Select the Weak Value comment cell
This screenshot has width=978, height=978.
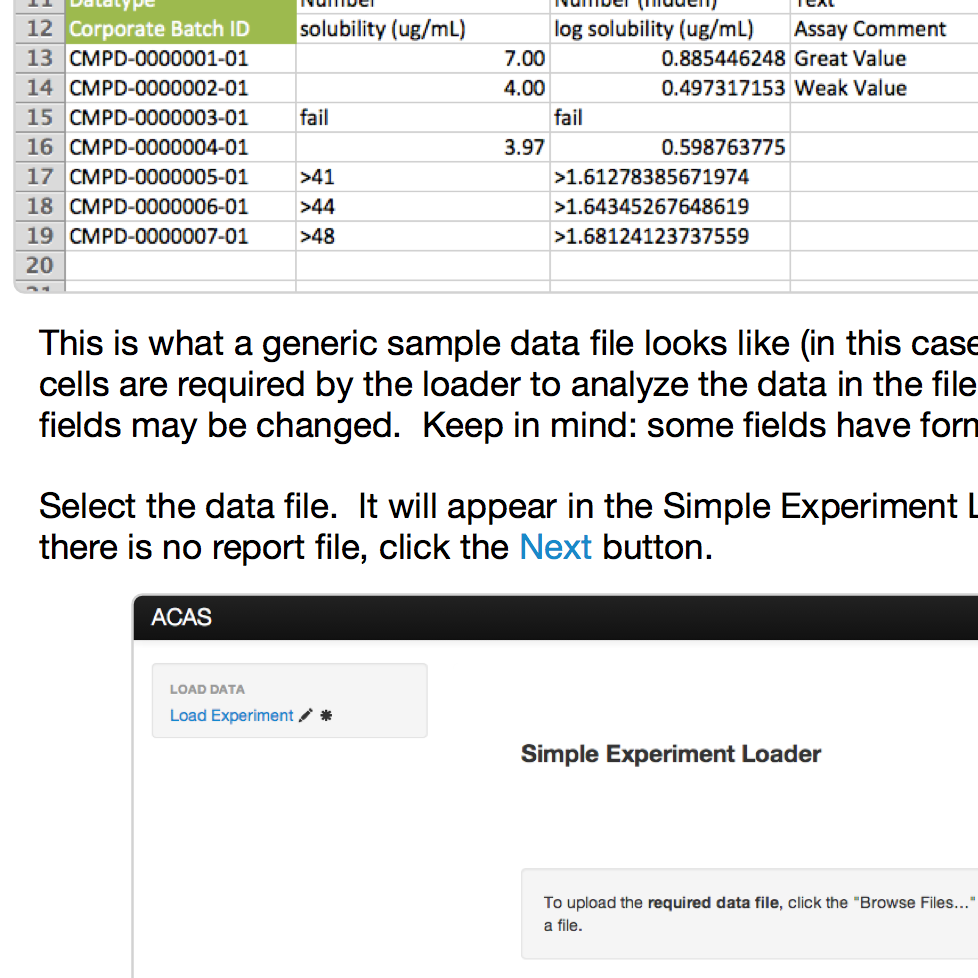[884, 88]
